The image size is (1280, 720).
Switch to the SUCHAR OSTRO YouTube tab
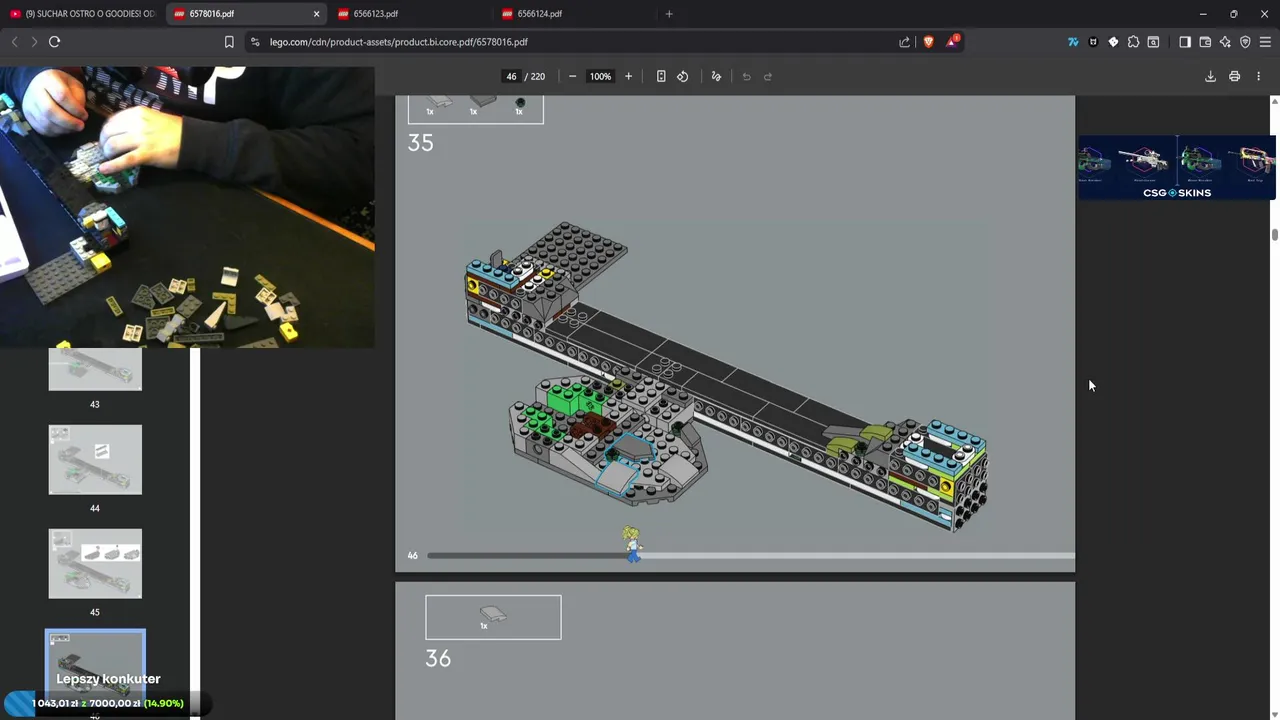pos(82,14)
